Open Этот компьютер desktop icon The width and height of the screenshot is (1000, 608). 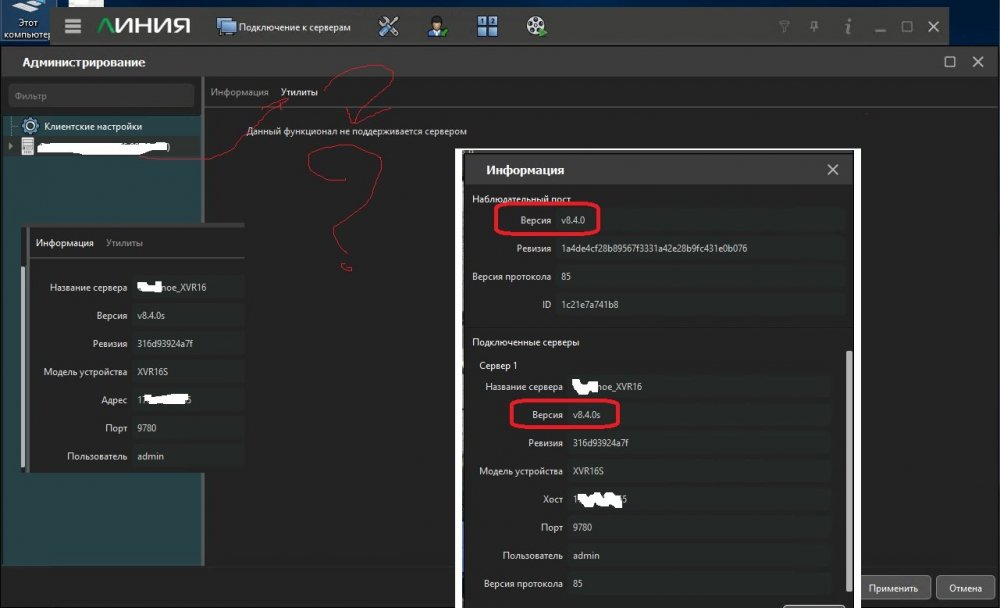pos(27,20)
